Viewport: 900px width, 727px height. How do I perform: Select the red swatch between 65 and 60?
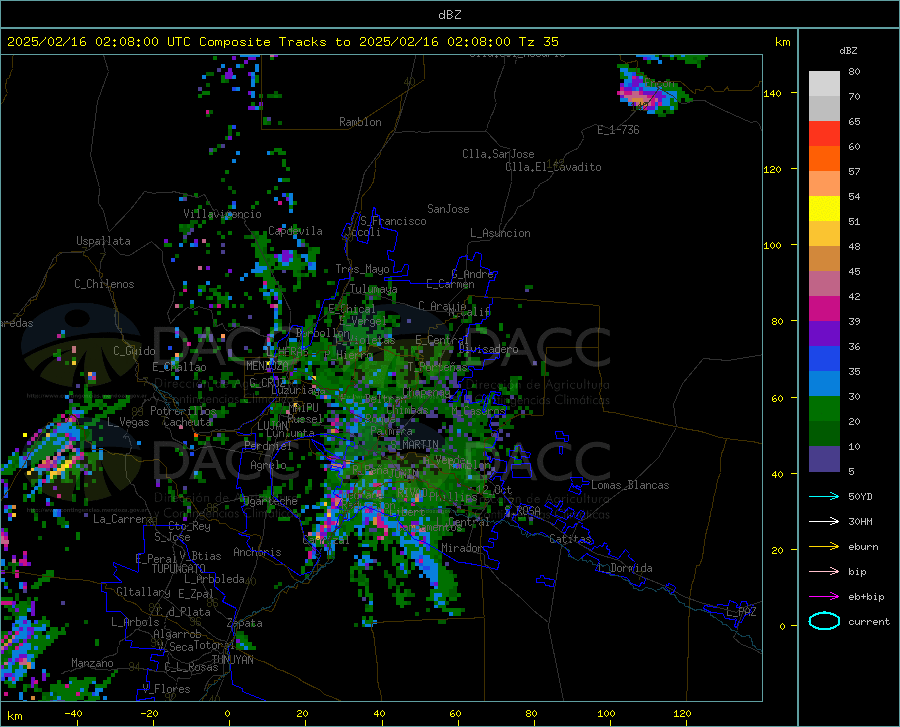pyautogui.click(x=824, y=134)
